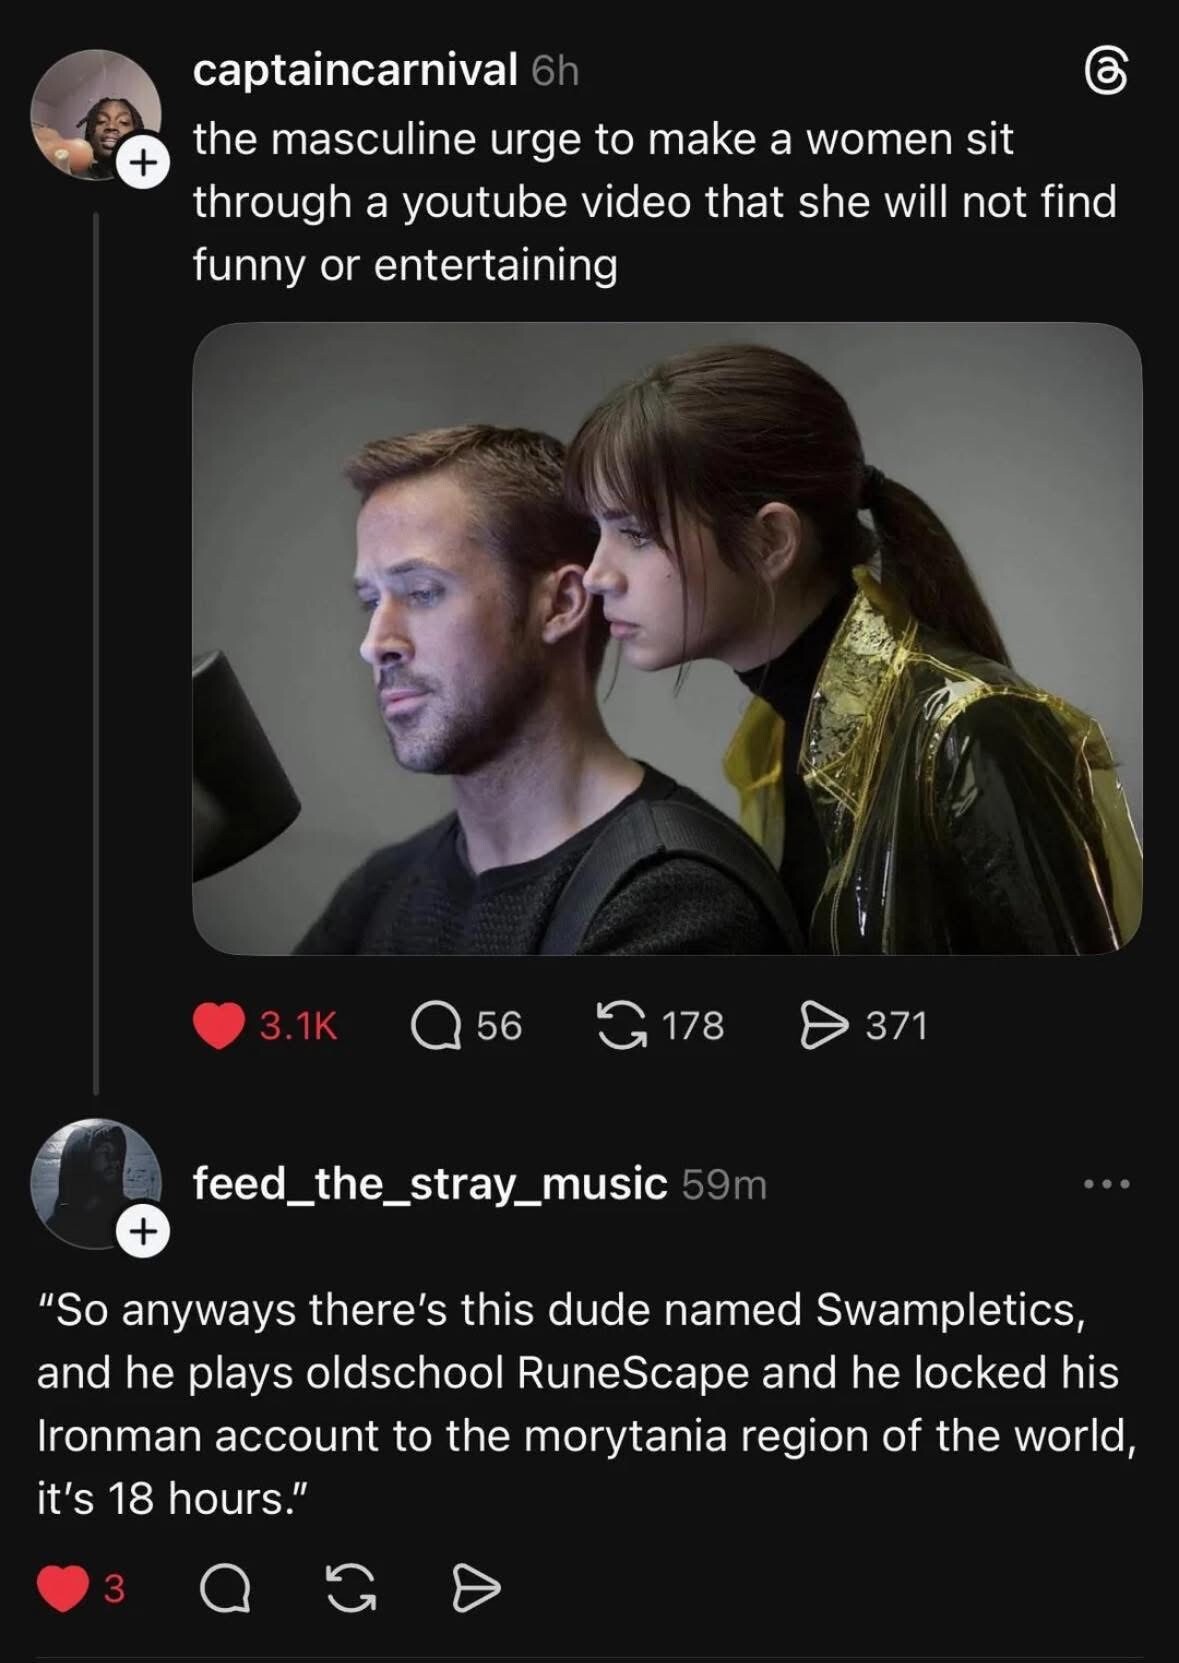Viewport: 1179px width, 1663px height.
Task: Open more options menu on the reply
Action: point(1107,1185)
